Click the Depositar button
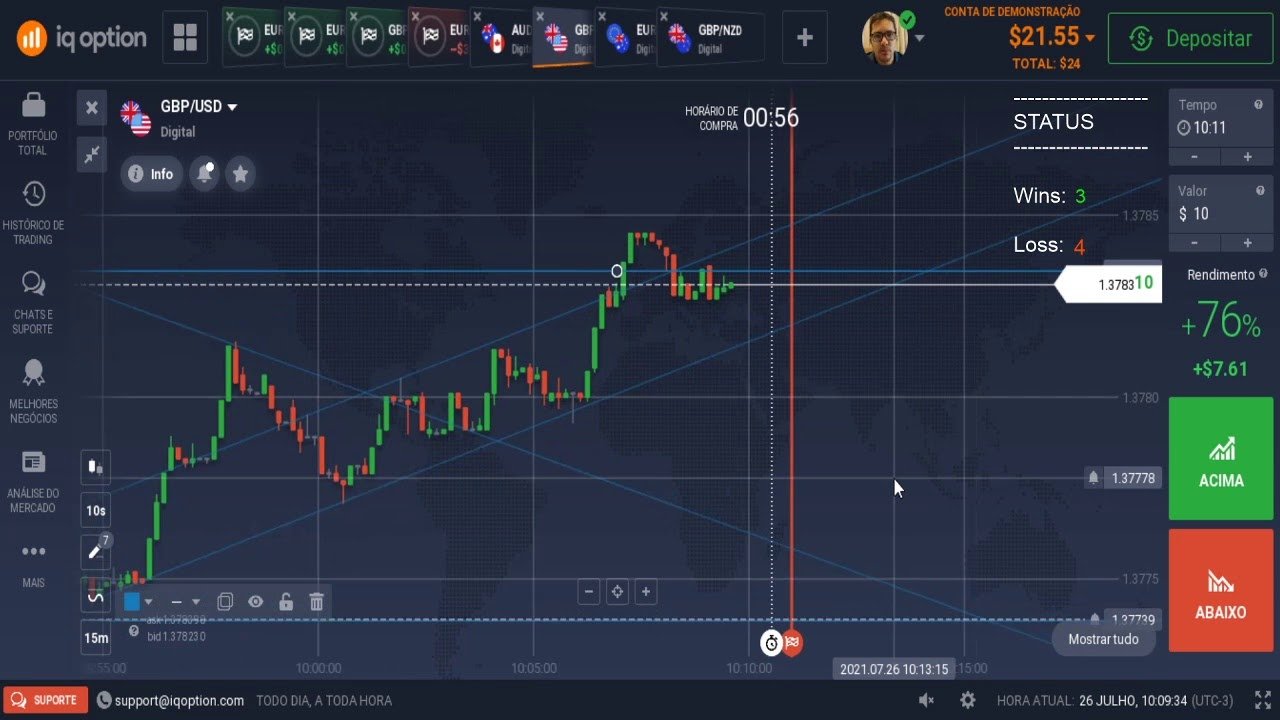The width and height of the screenshot is (1280, 720). tap(1190, 37)
